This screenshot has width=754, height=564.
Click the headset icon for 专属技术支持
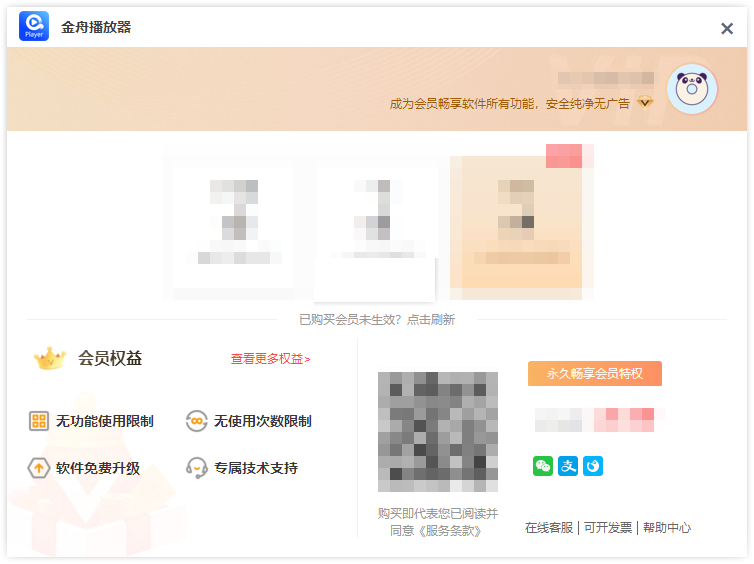point(196,467)
